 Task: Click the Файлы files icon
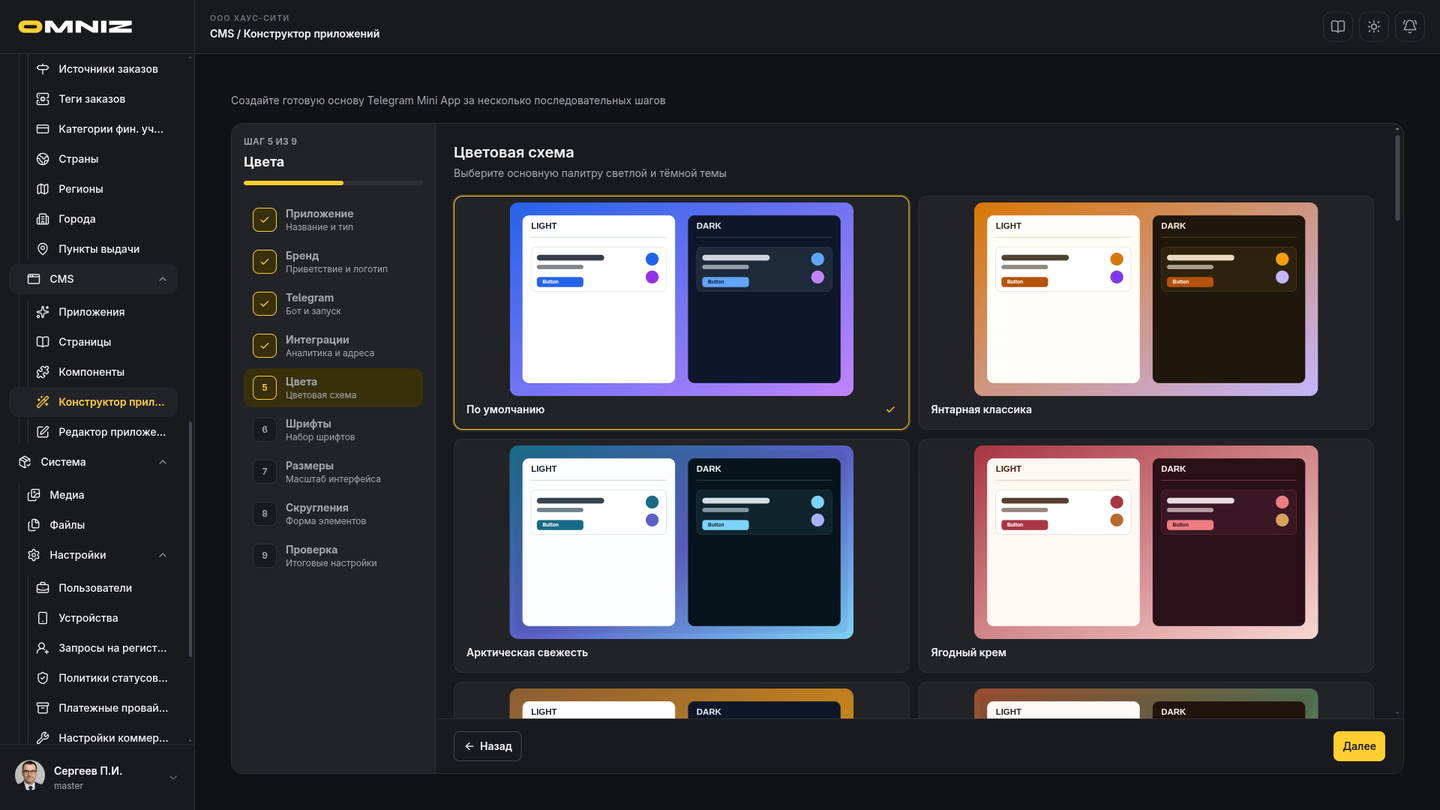[34, 525]
